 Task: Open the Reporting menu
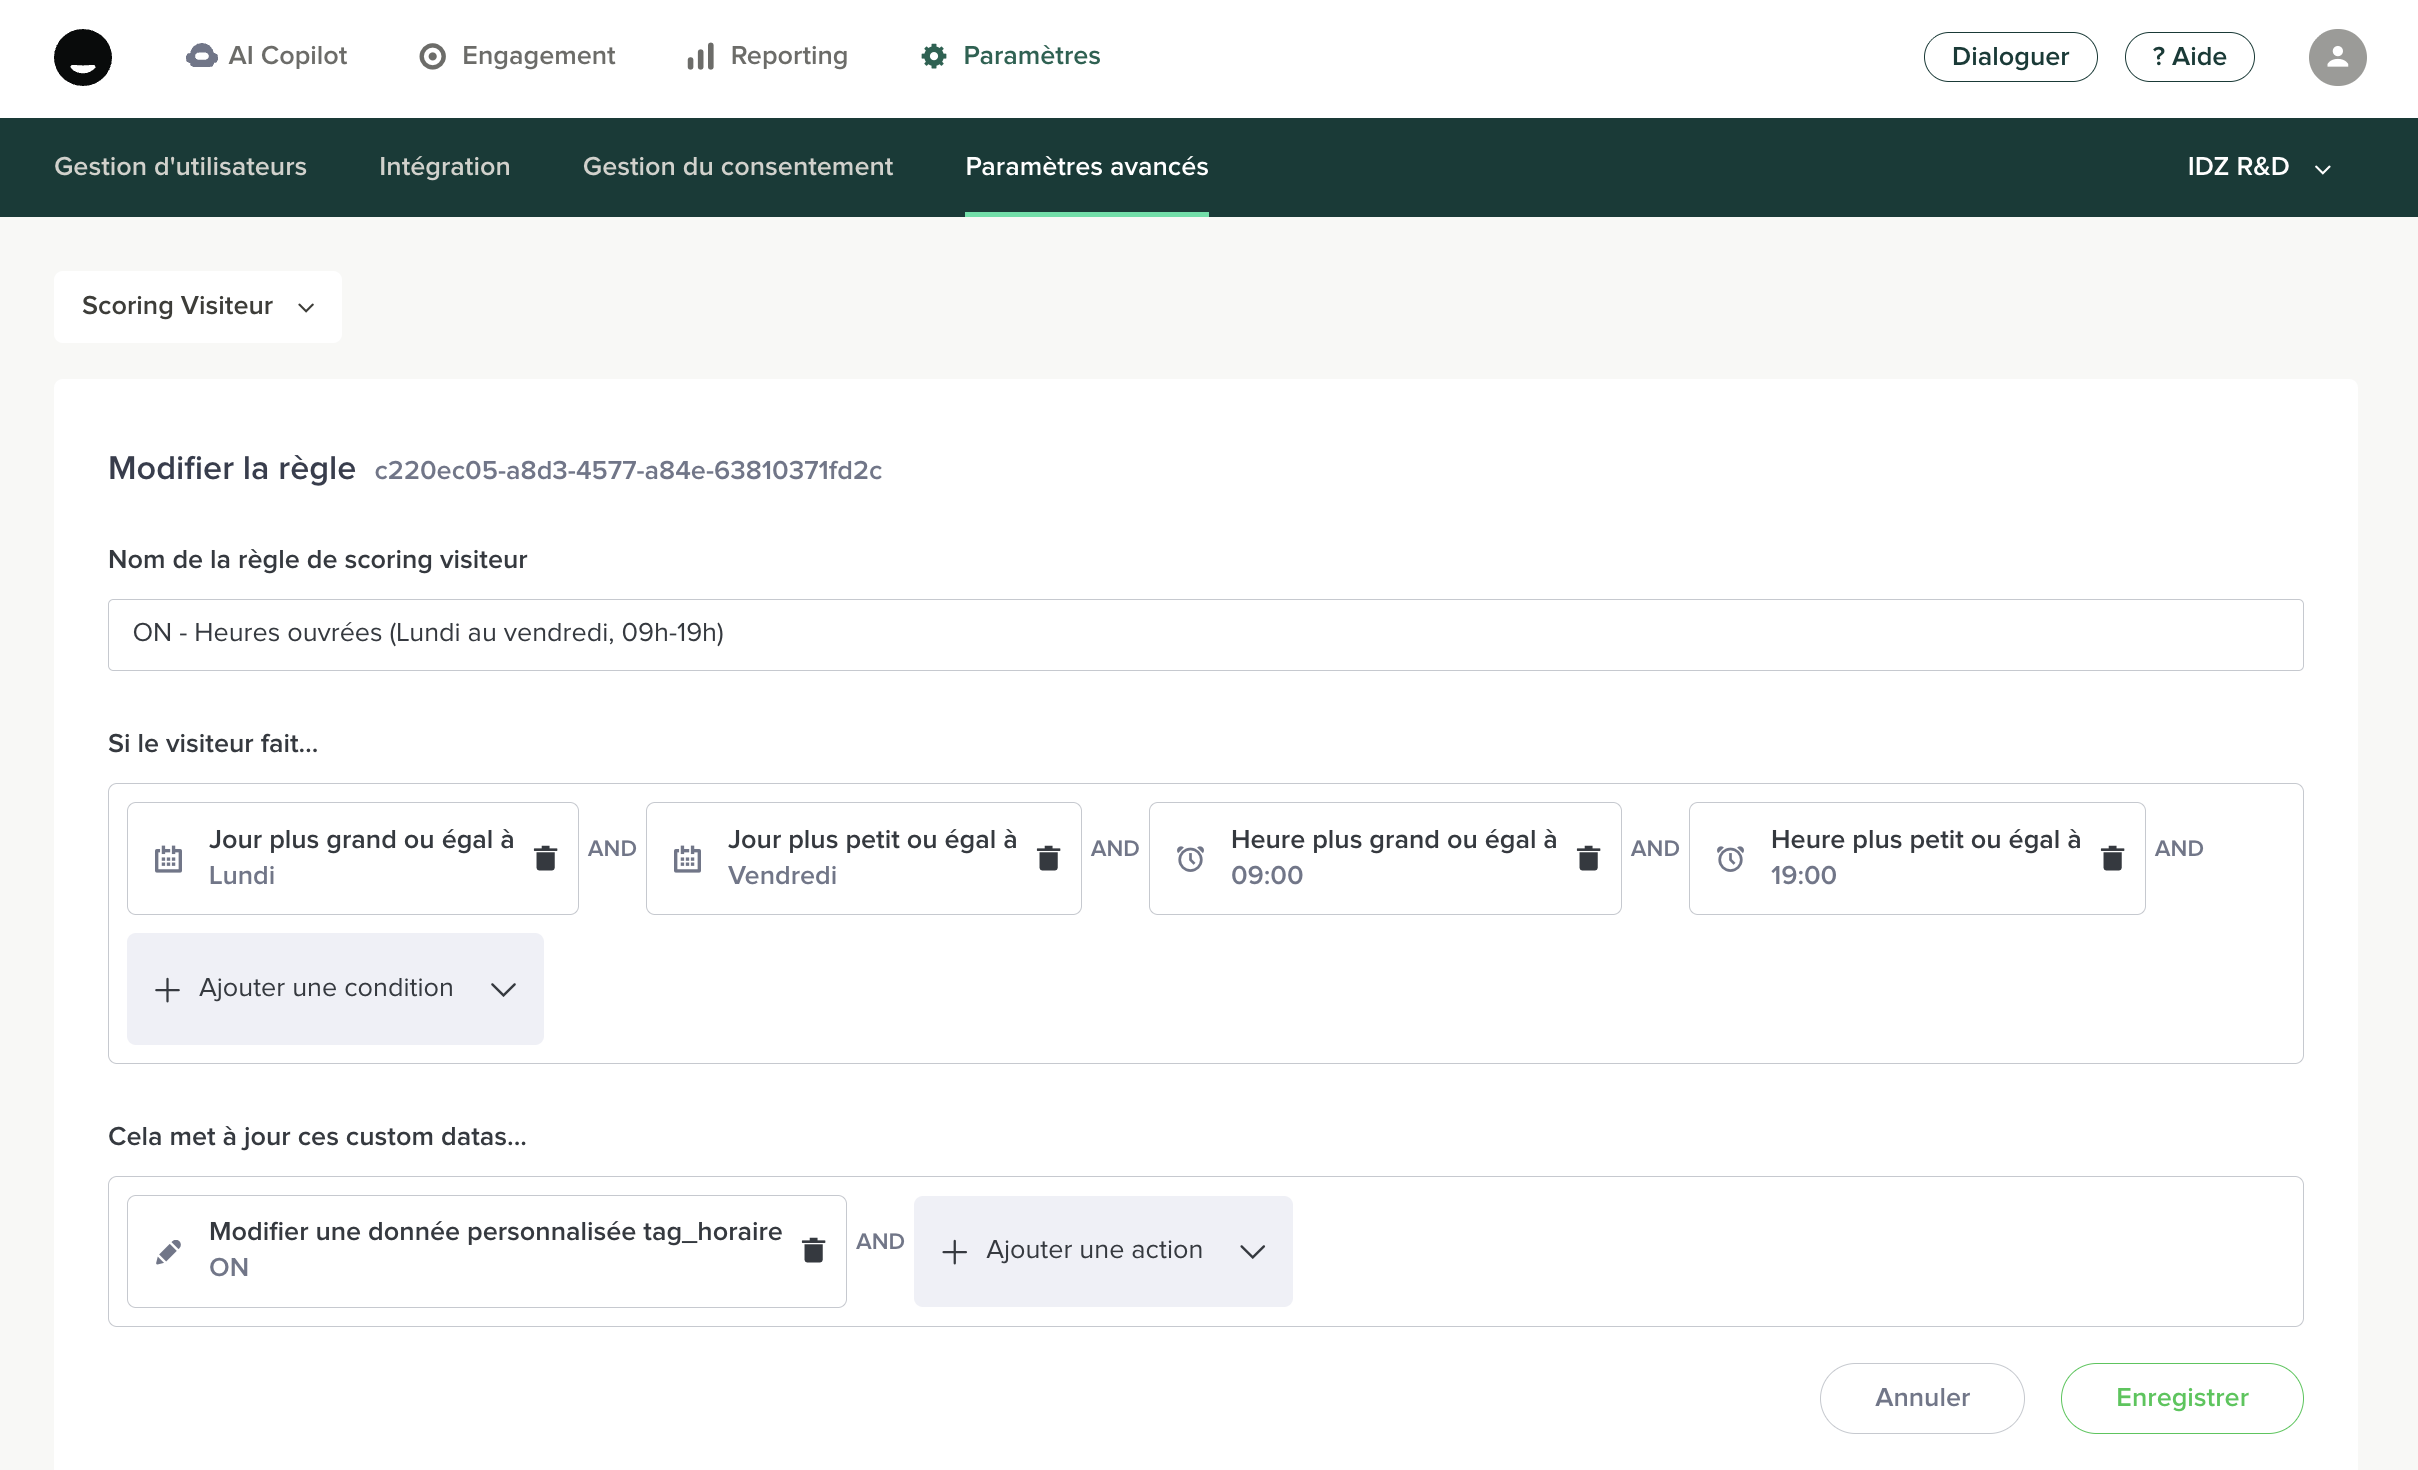click(x=767, y=56)
